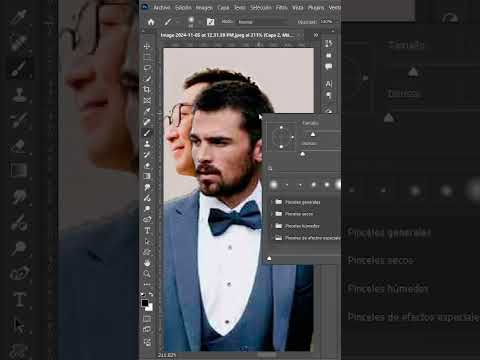Open the Imagen menu
The image size is (480, 360).
204,7
